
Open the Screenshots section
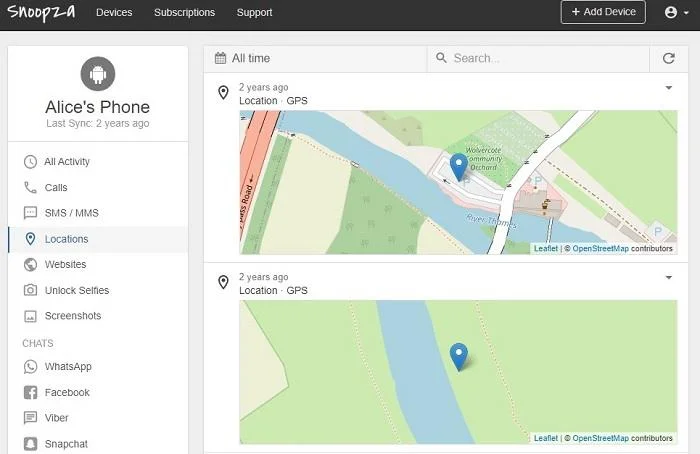pyautogui.click(x=98, y=316)
